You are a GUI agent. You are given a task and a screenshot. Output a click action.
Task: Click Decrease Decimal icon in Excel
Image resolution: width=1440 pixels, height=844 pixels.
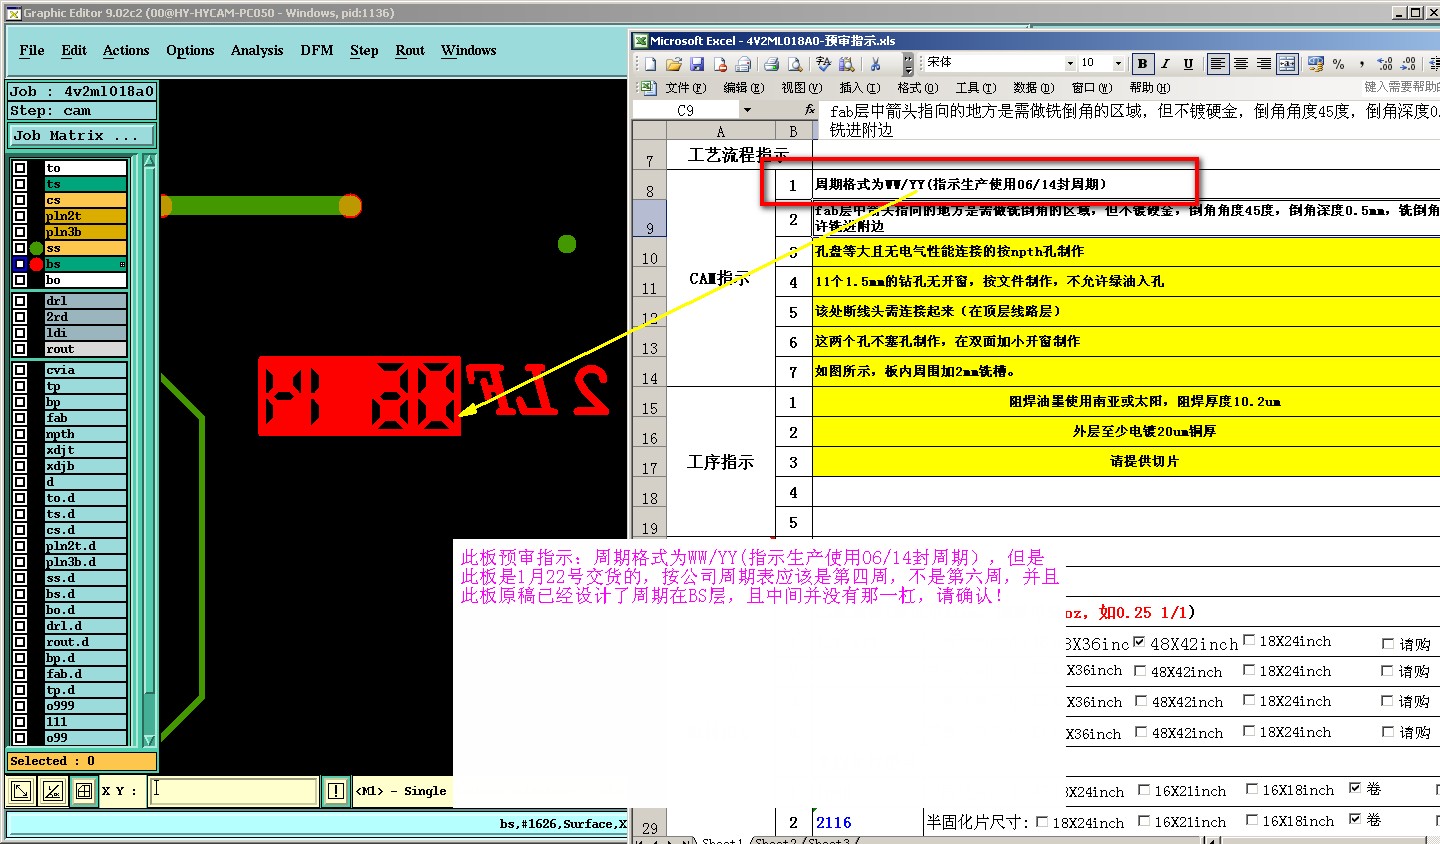[x=1408, y=64]
